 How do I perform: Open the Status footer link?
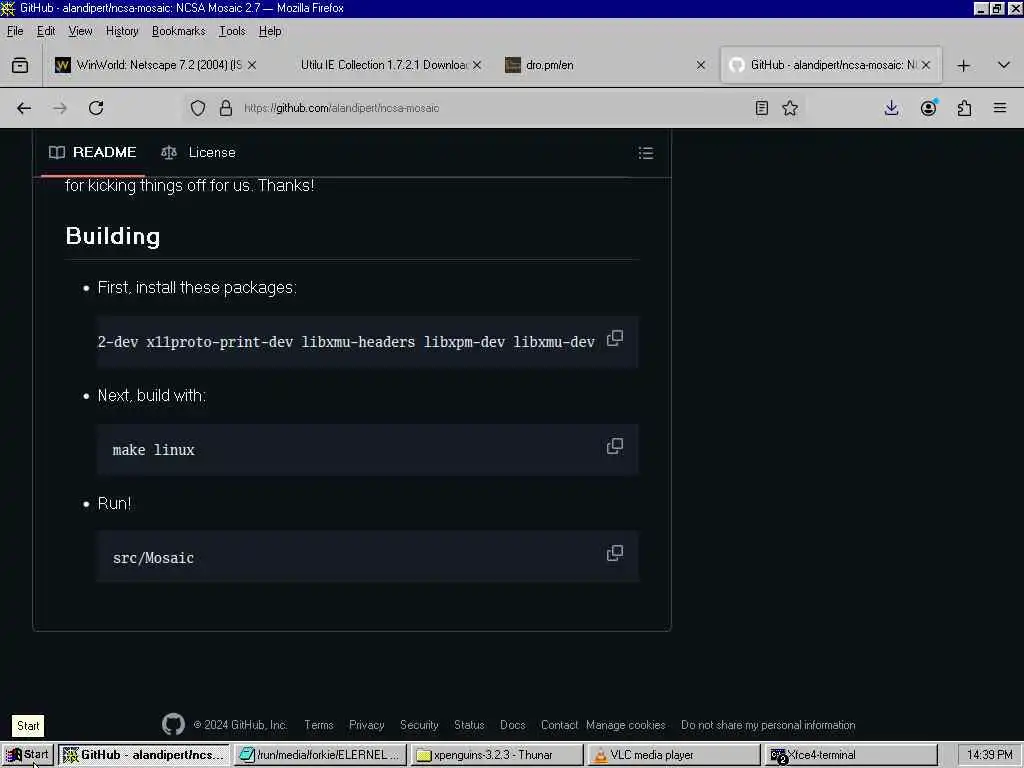pos(469,725)
